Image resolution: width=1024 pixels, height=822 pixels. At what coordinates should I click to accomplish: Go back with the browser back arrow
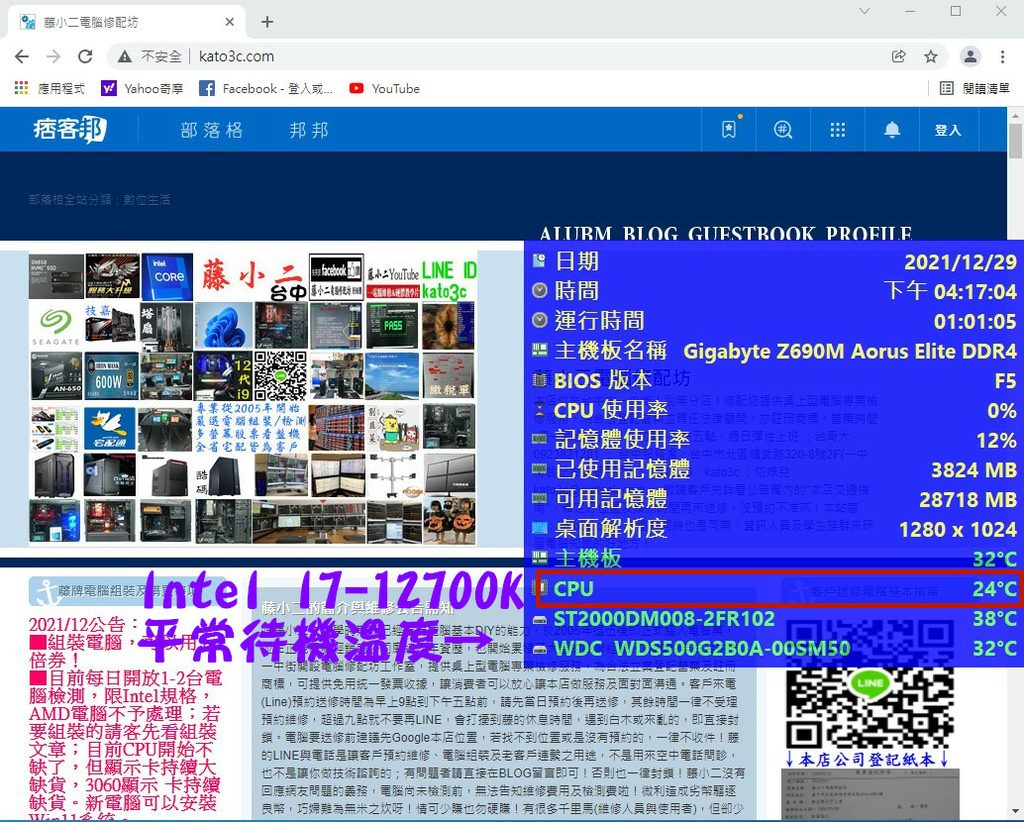pyautogui.click(x=22, y=57)
